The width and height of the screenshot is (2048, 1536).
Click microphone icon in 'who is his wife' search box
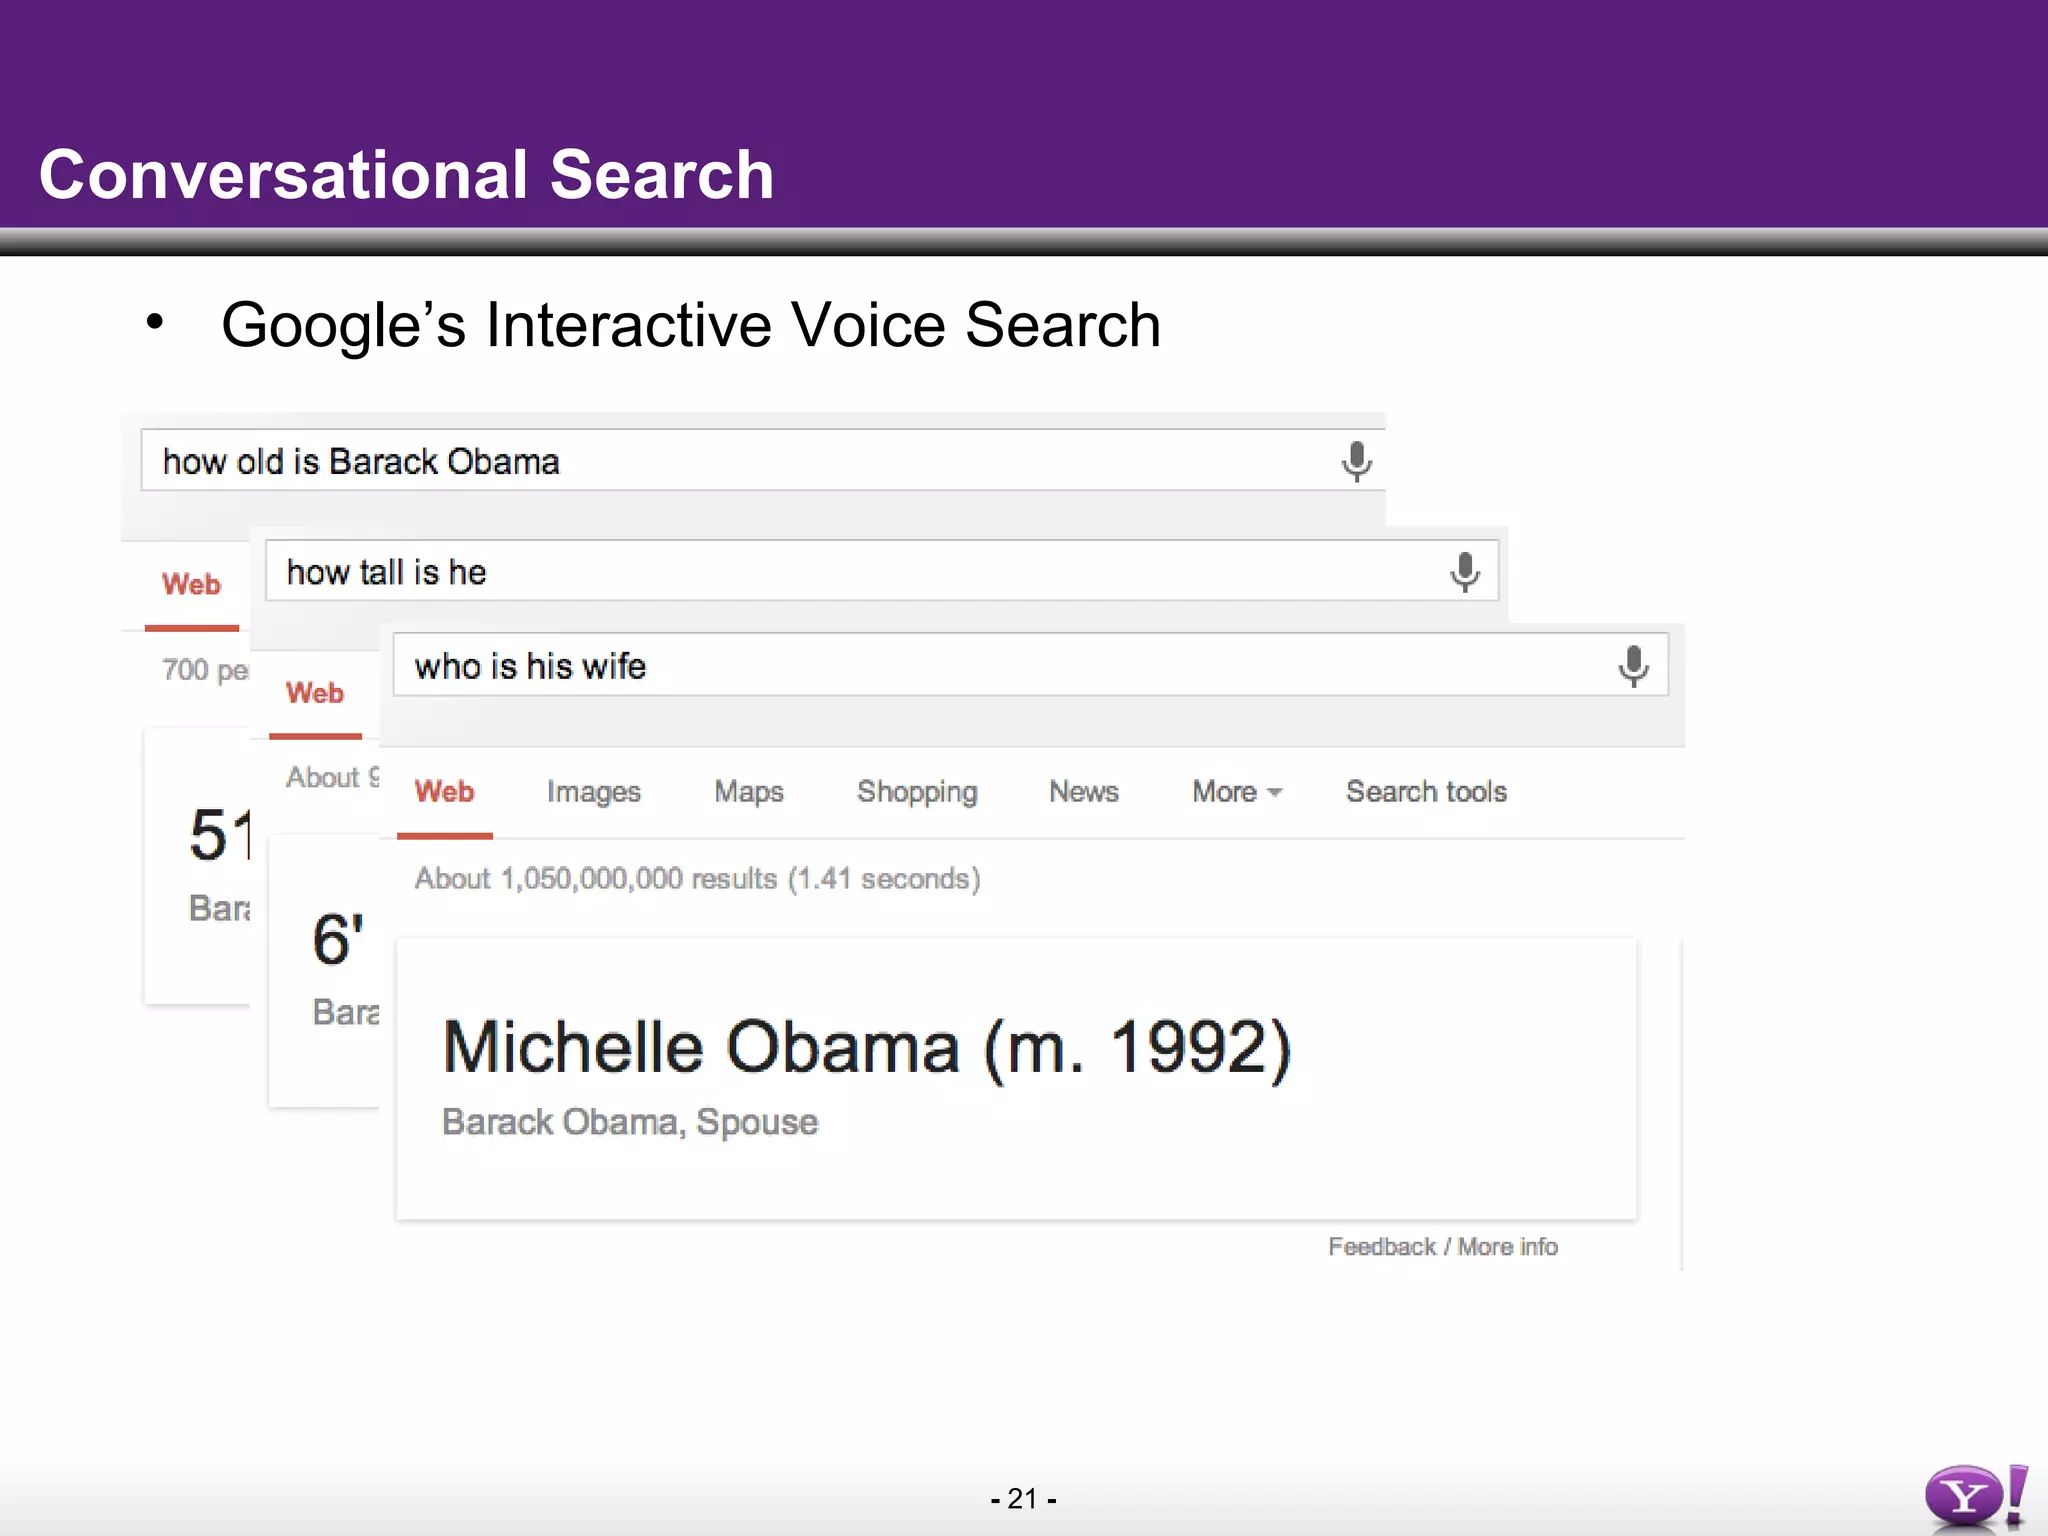(1633, 666)
